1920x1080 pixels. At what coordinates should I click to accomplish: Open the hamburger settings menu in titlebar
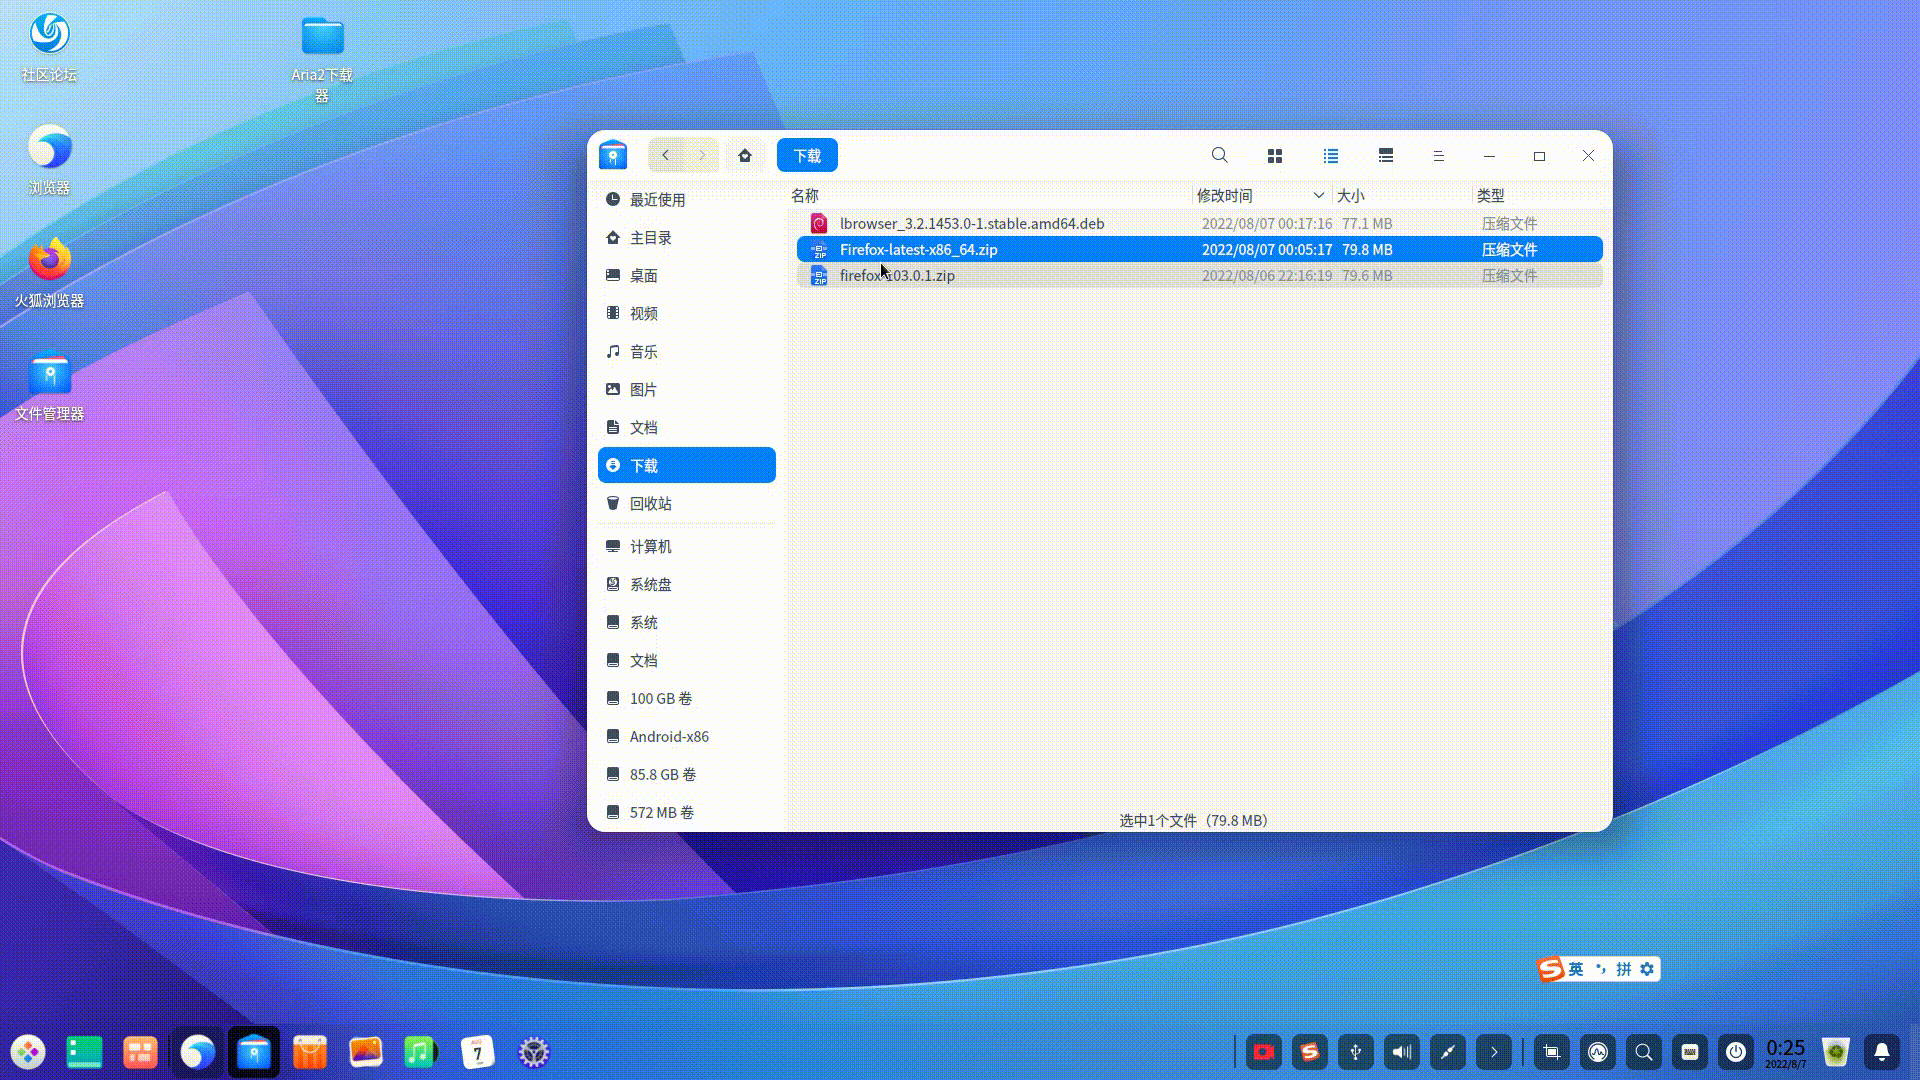1439,155
